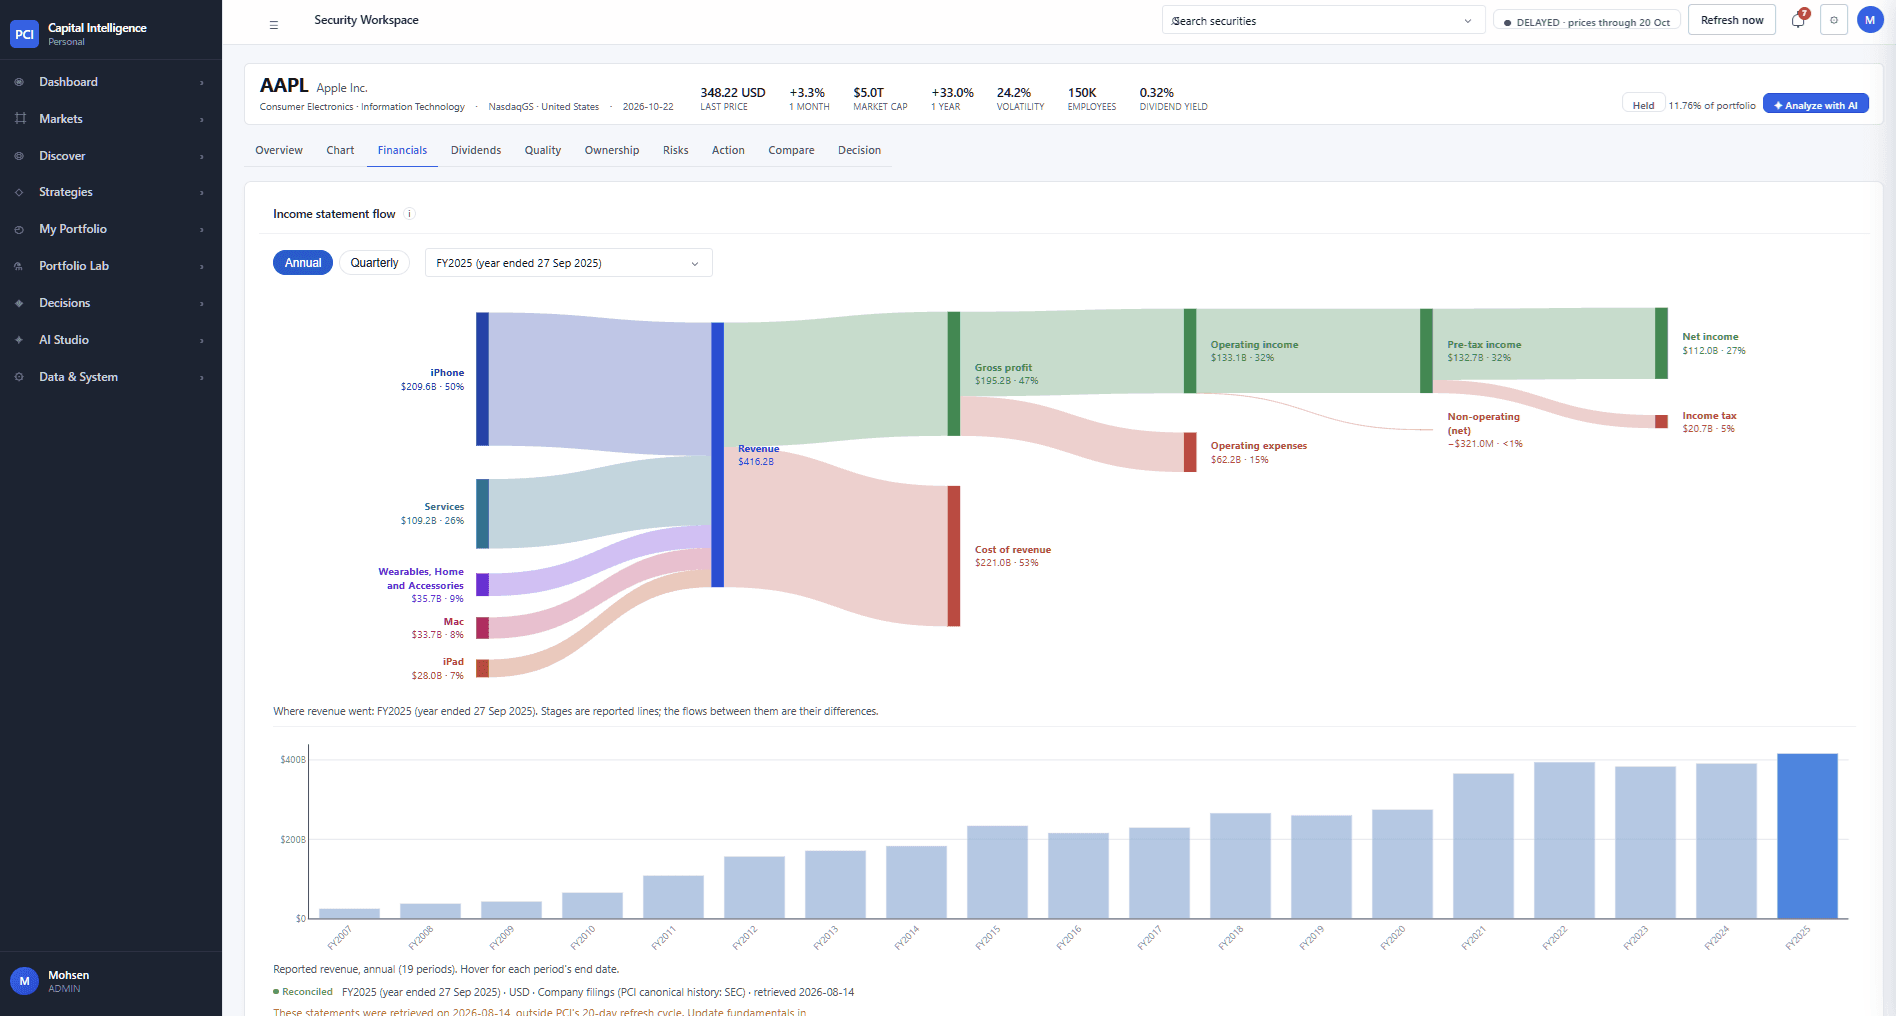
Task: Click the Mohsen avatar in the sidebar footer
Action: coord(24,981)
